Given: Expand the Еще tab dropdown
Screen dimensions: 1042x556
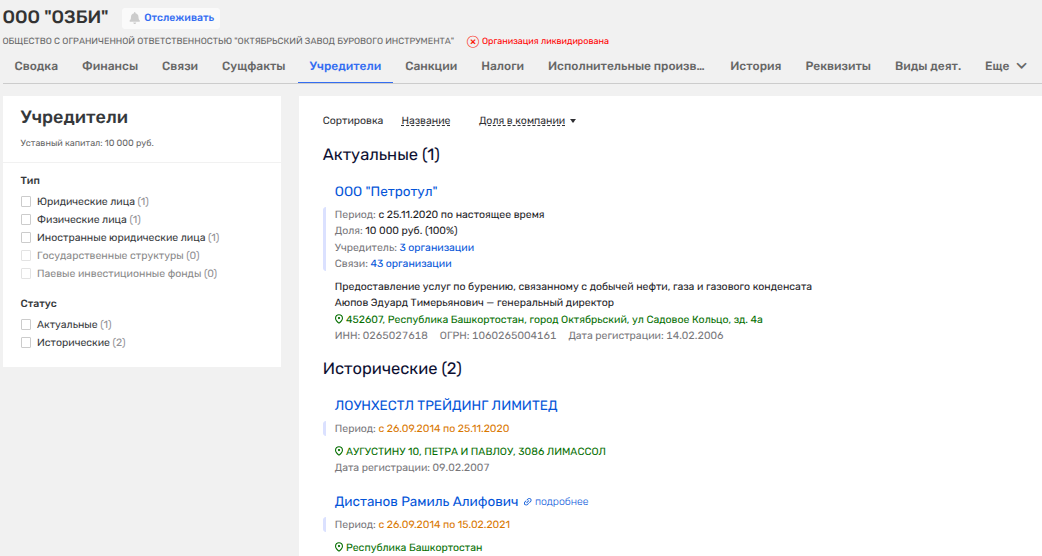Looking at the screenshot, I should (x=1005, y=66).
